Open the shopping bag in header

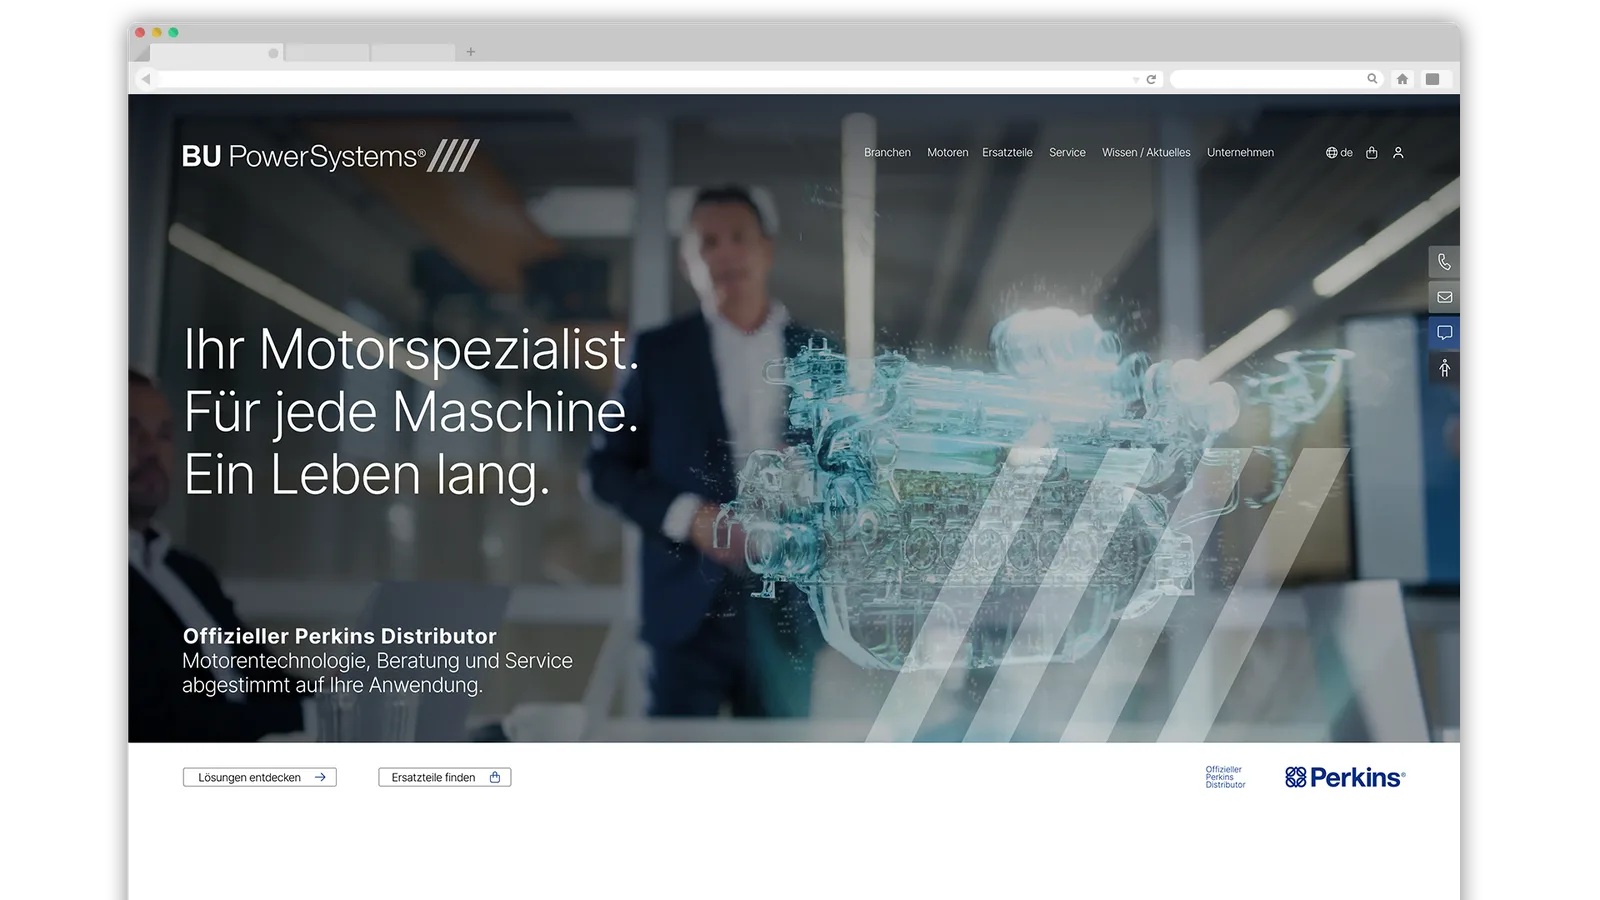click(1372, 153)
